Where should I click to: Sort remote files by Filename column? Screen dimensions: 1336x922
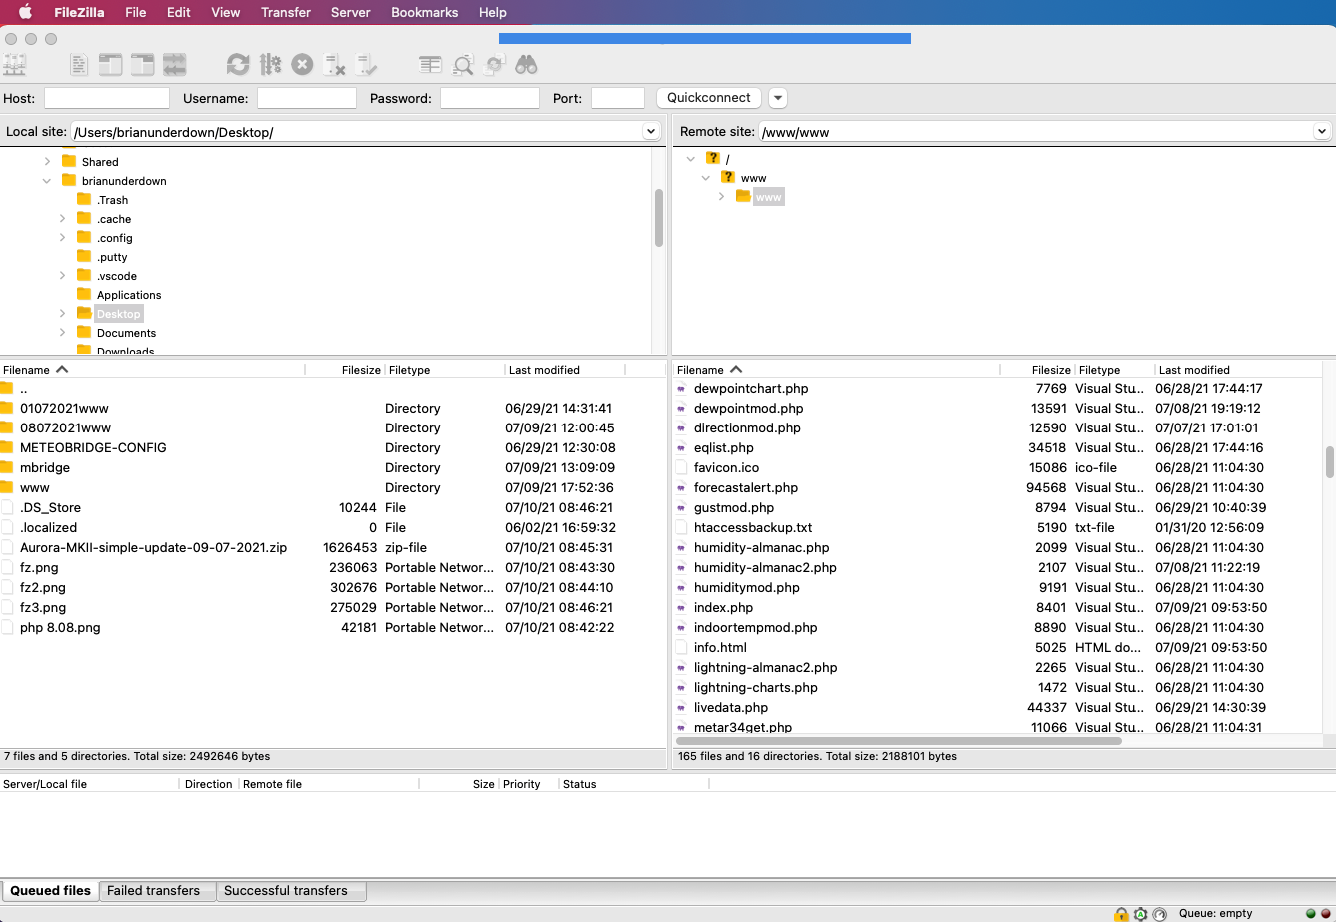click(x=836, y=370)
